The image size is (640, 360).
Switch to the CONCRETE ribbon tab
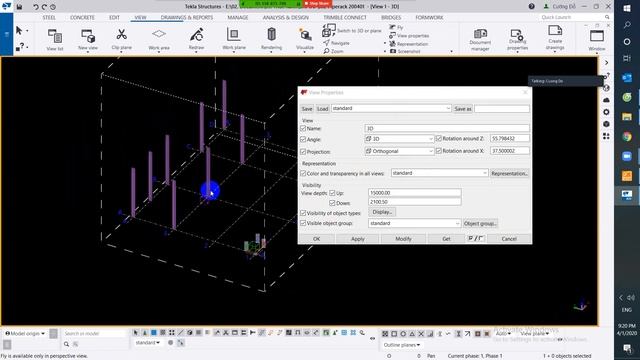click(82, 18)
